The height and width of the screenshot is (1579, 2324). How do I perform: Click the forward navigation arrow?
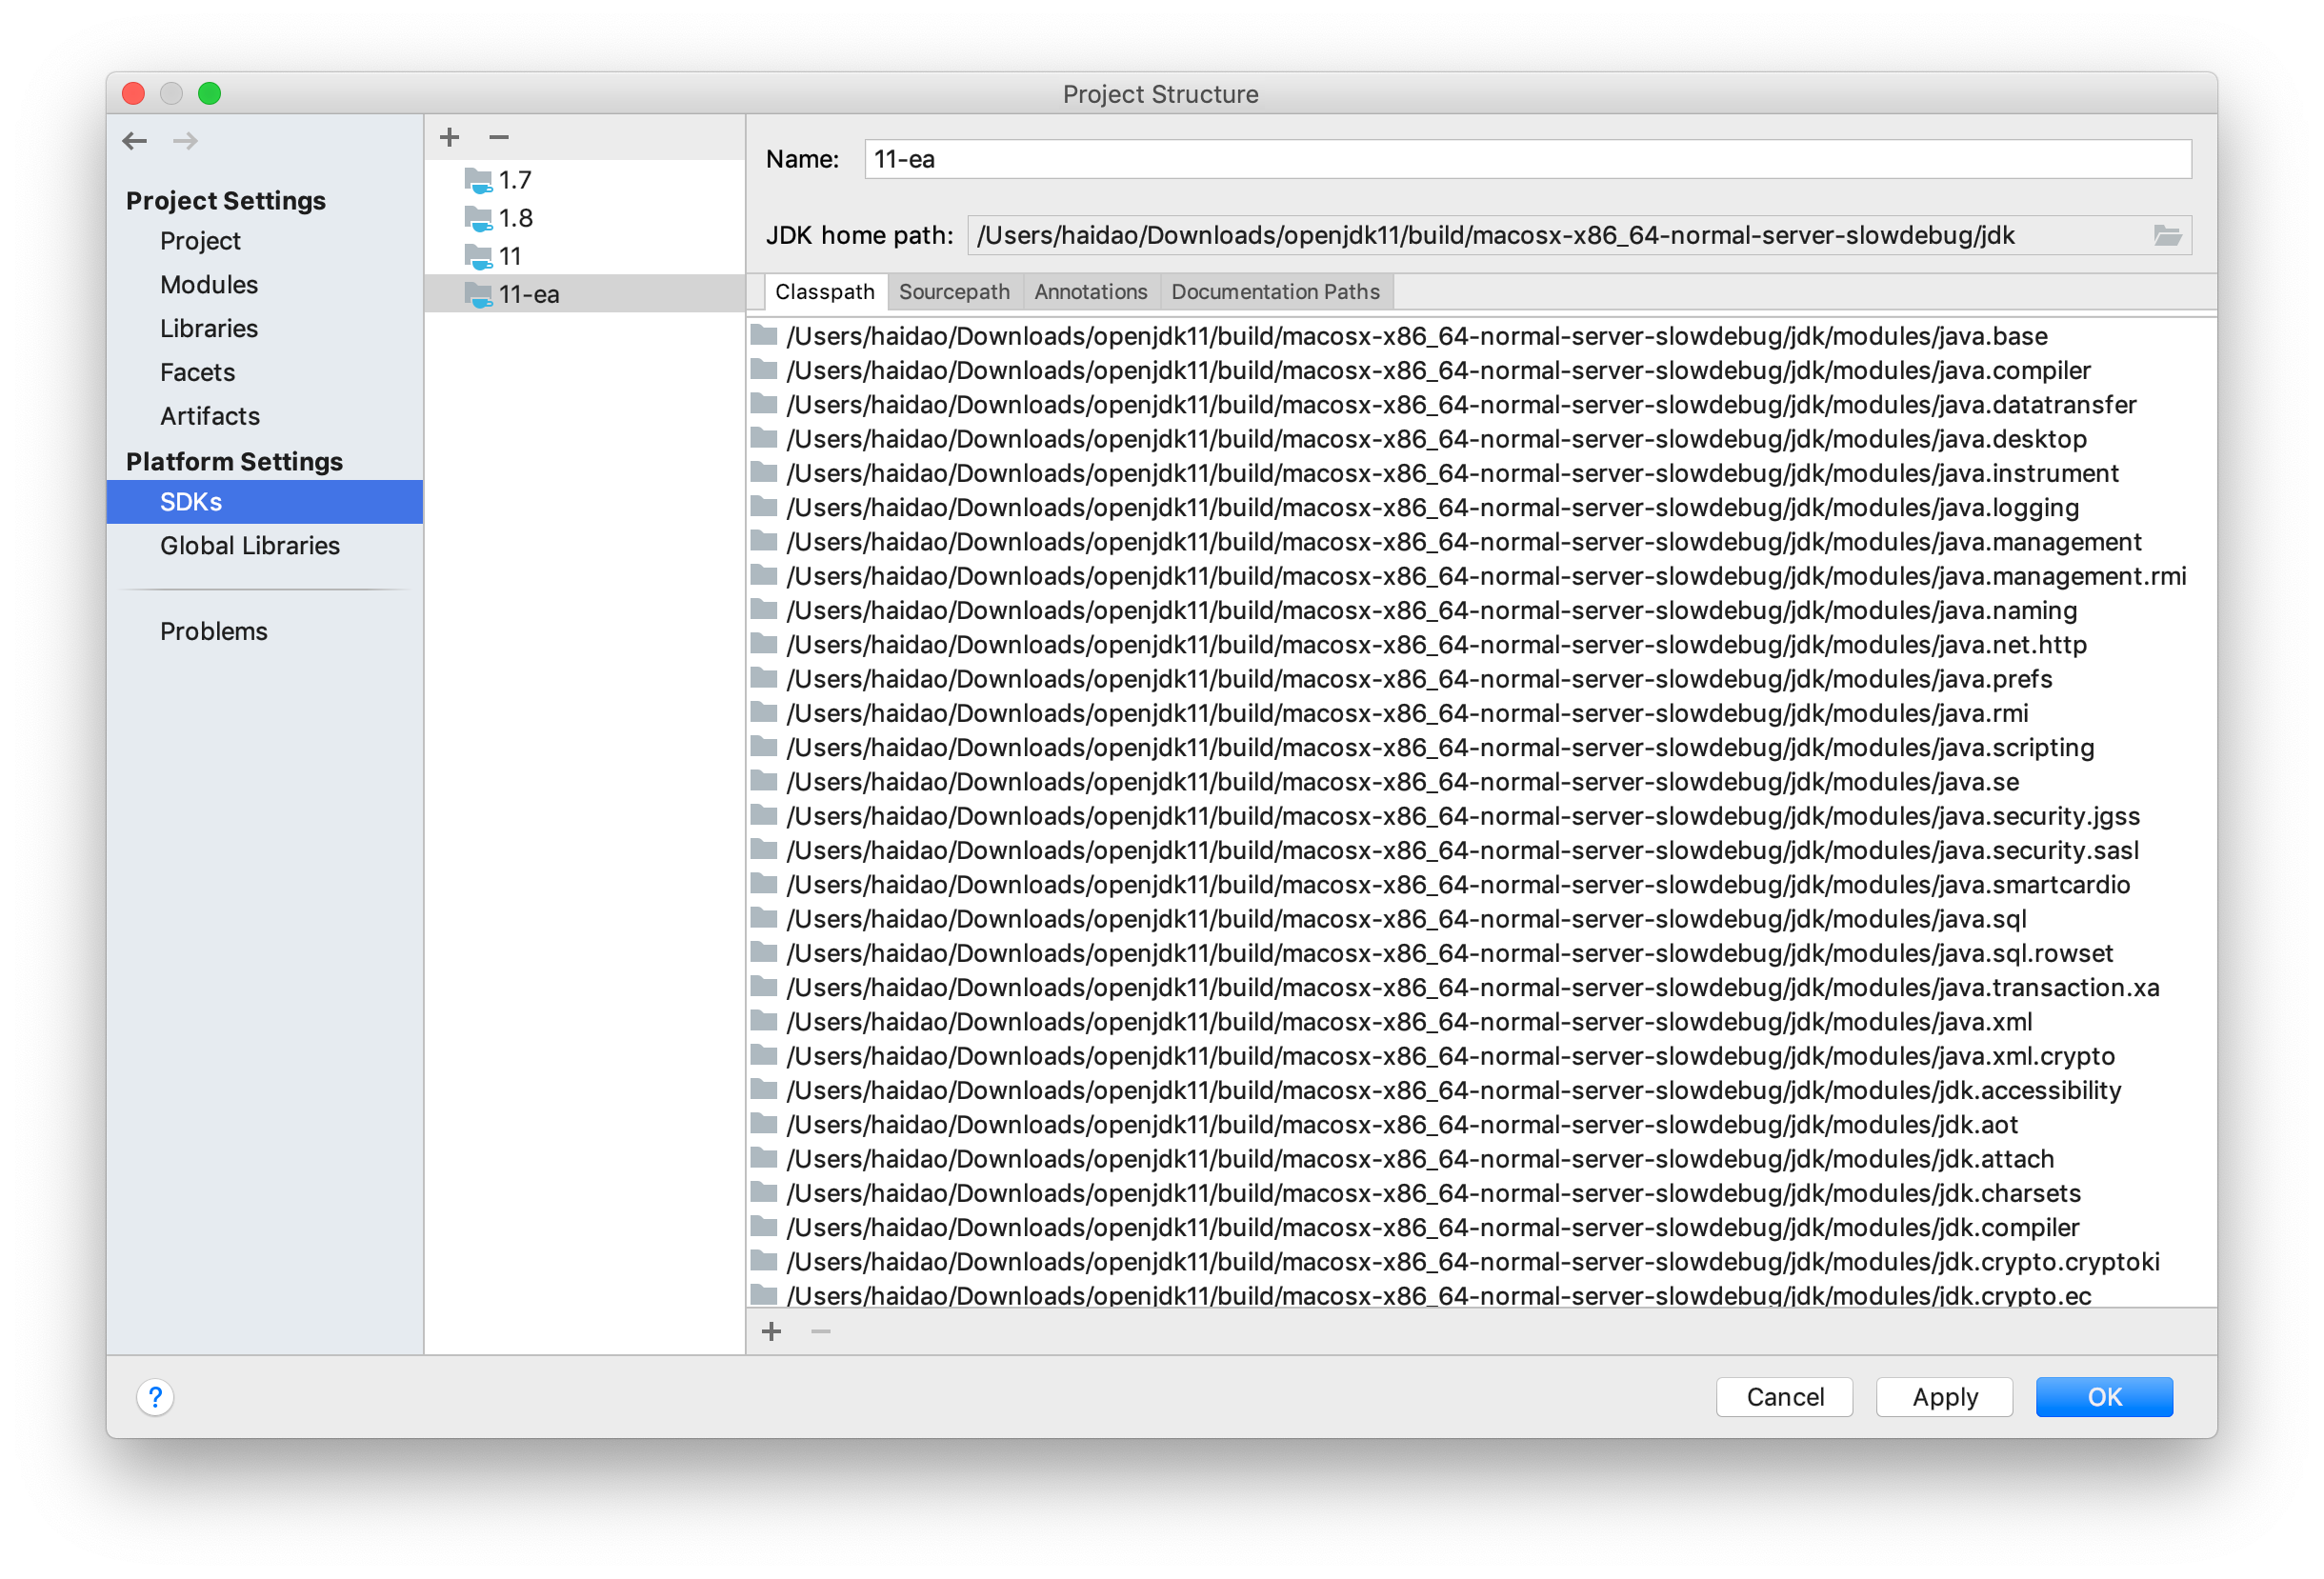185,141
